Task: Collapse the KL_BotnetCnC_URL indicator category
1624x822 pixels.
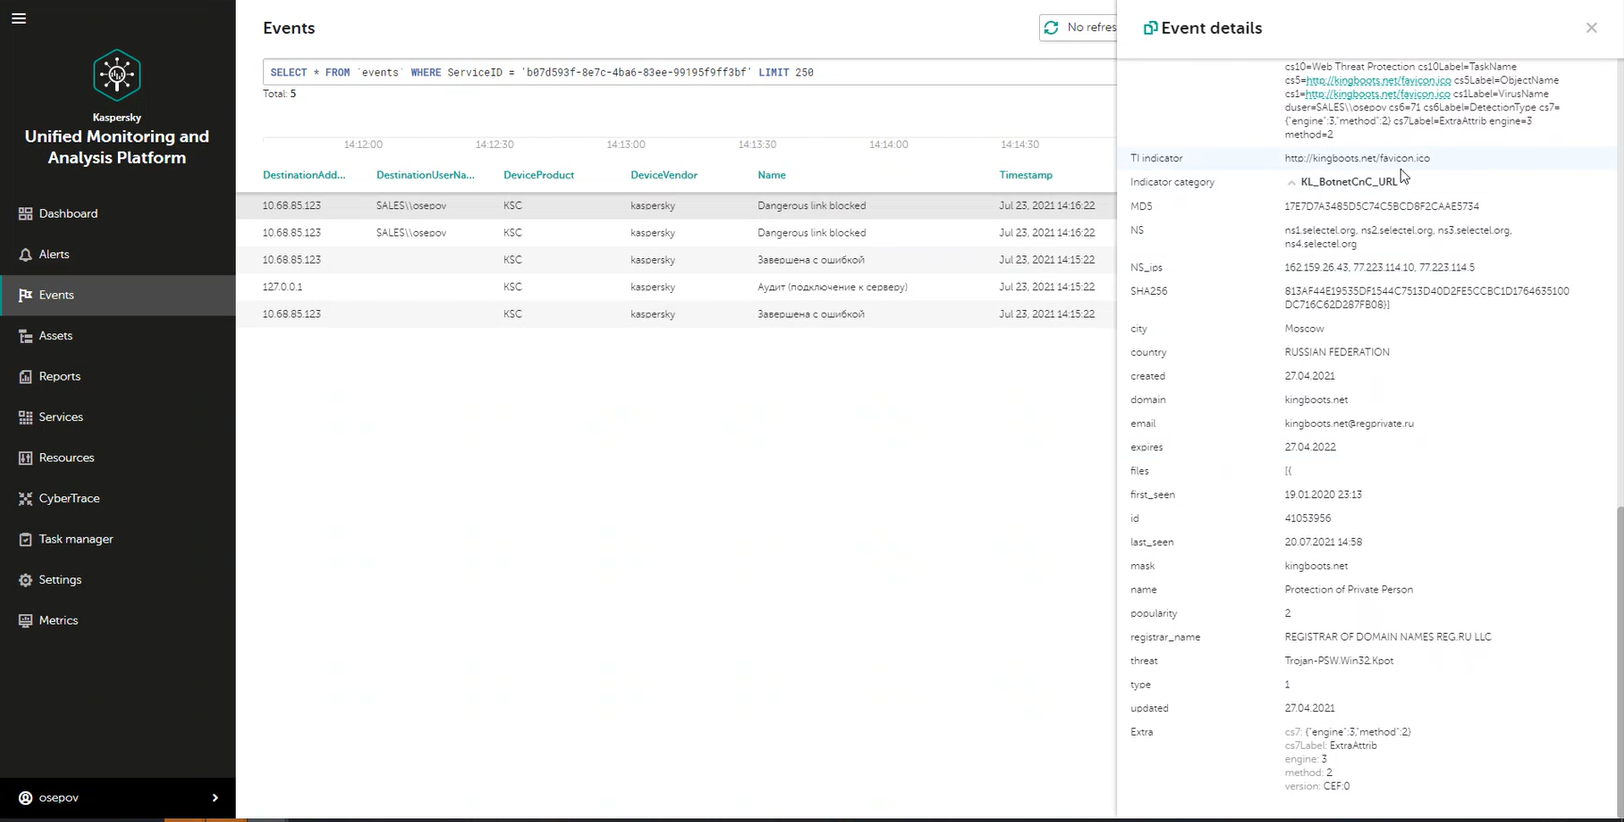Action: (x=1291, y=183)
